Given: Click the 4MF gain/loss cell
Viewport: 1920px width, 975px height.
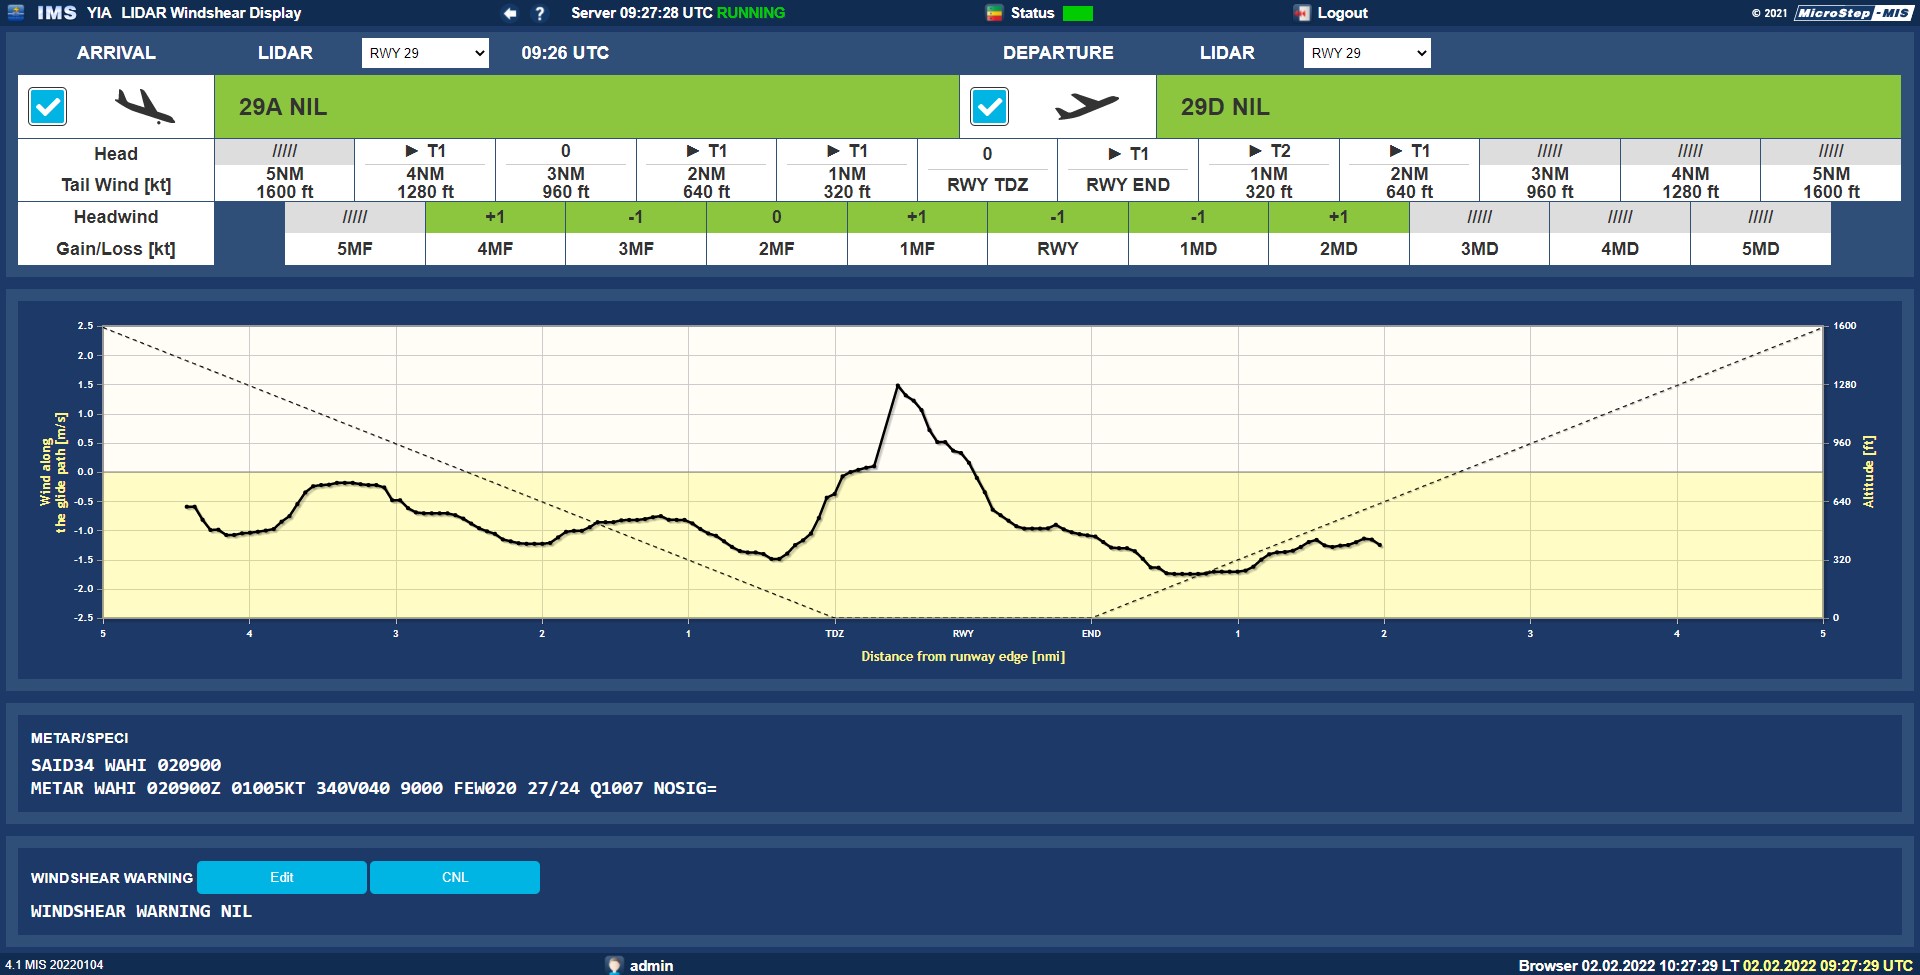Looking at the screenshot, I should (x=495, y=233).
